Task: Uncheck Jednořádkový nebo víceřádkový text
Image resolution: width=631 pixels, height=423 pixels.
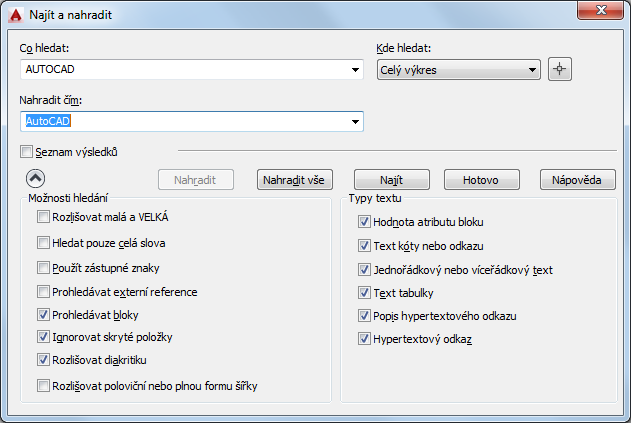Action: click(364, 269)
